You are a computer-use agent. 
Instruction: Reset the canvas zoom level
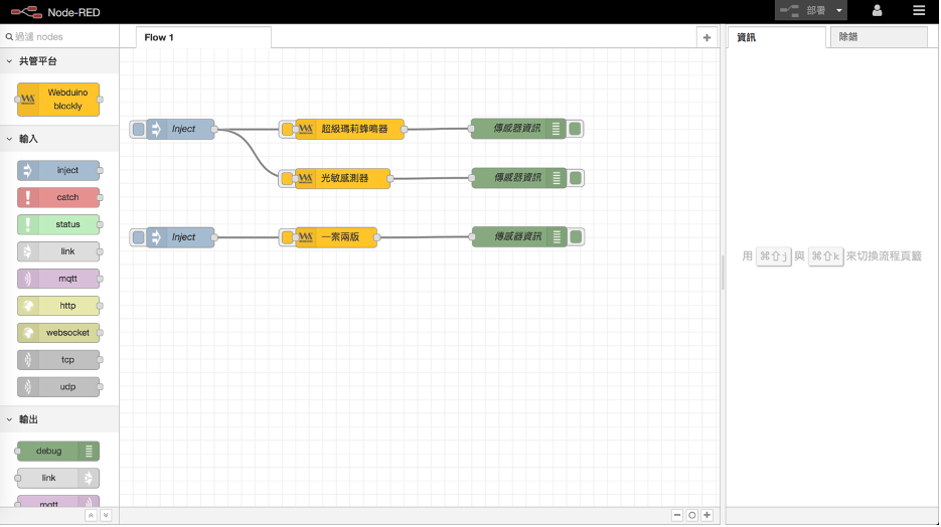point(692,516)
